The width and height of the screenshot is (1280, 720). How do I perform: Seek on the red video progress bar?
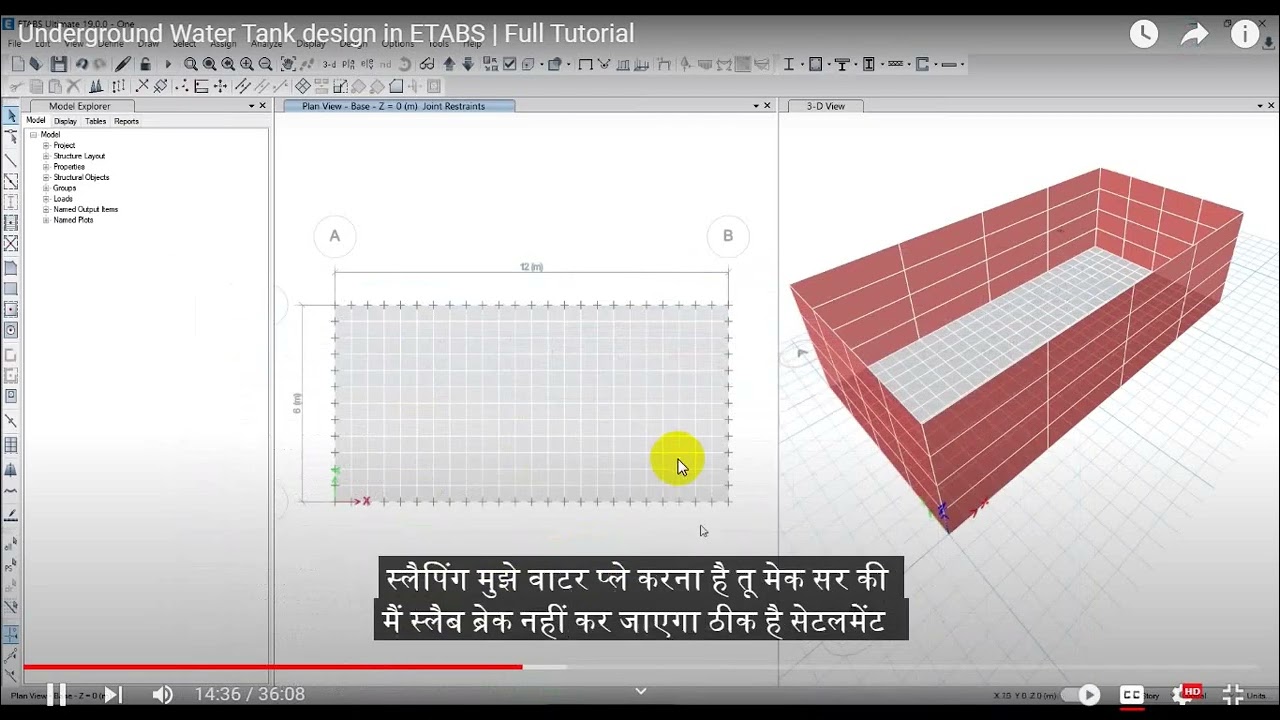(x=272, y=667)
